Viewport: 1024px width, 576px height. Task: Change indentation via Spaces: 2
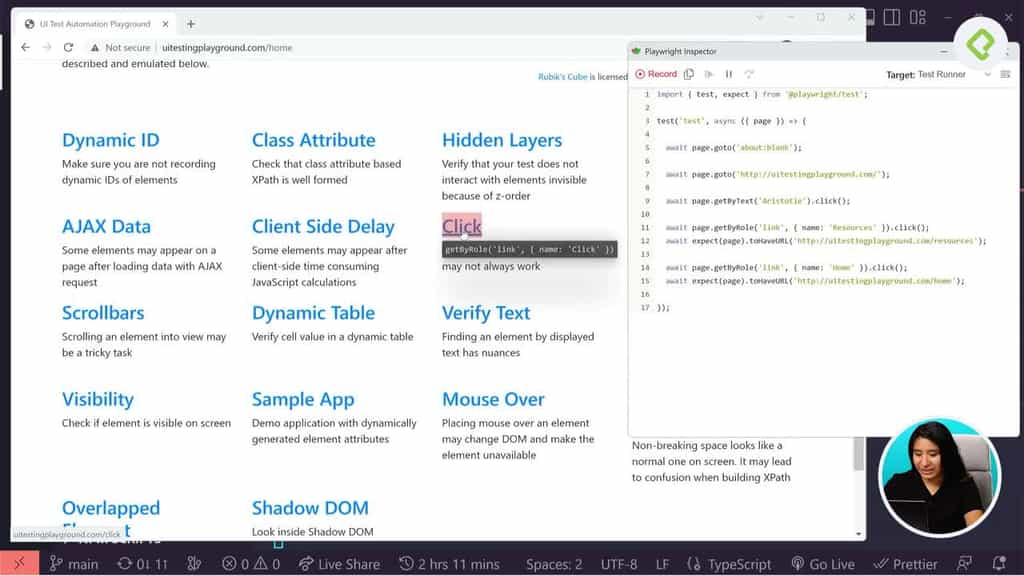(x=554, y=564)
